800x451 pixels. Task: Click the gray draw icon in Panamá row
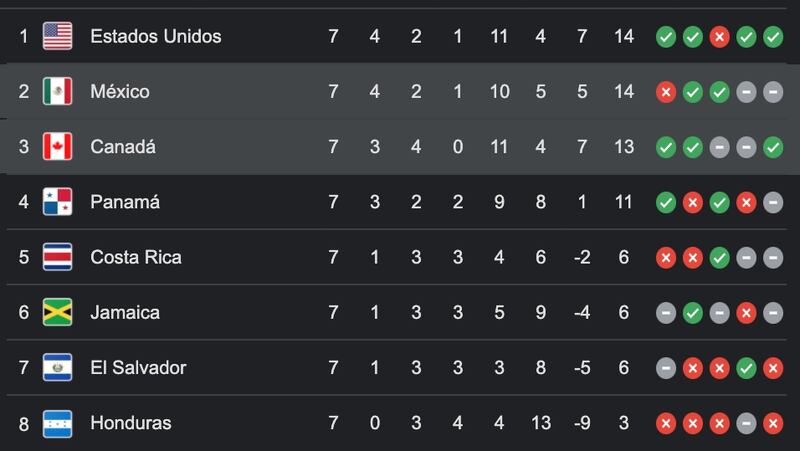[x=773, y=202]
